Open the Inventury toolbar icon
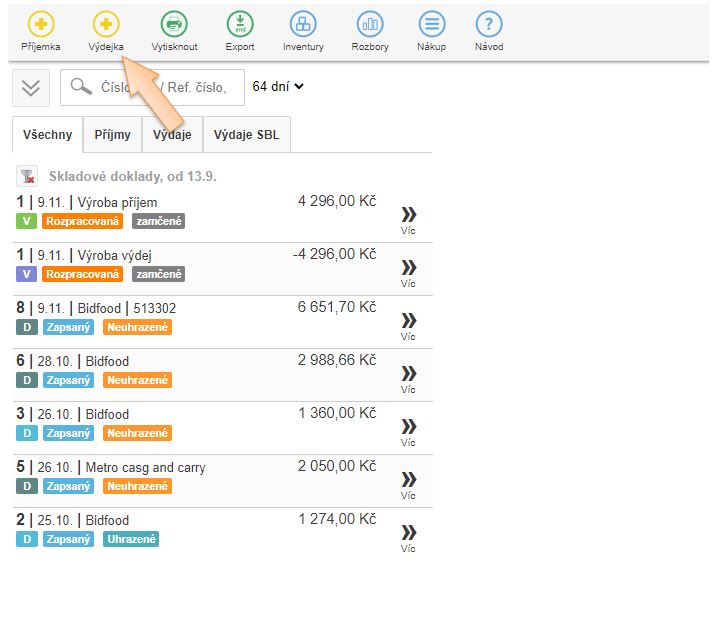This screenshot has height=629, width=715. pyautogui.click(x=303, y=24)
